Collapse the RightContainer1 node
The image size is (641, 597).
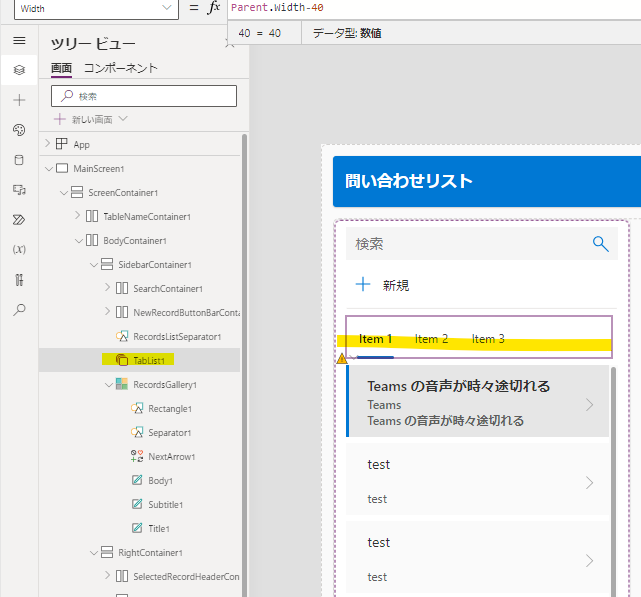[94, 553]
